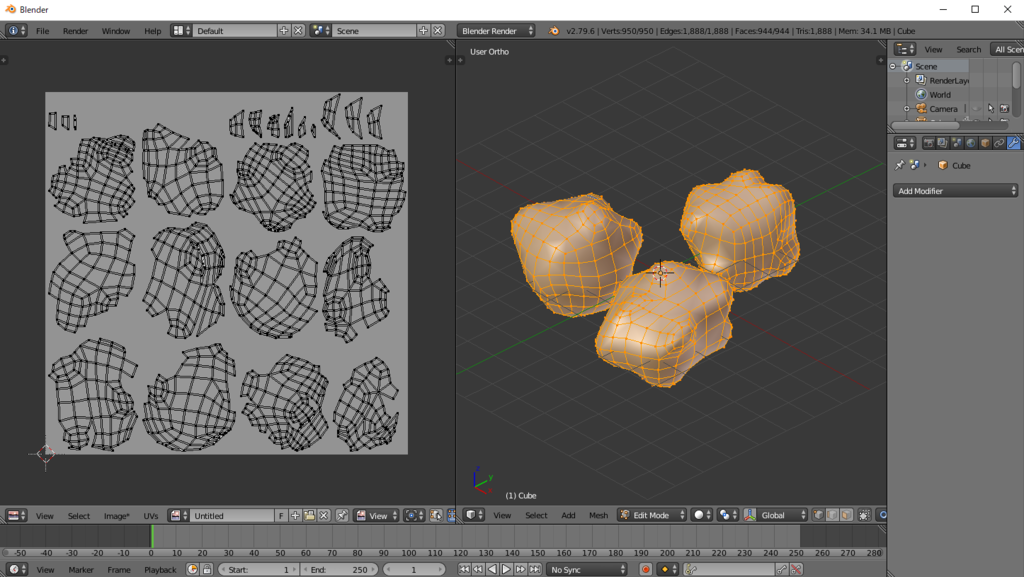Toggle UV sync selection icon
Screen dimensions: 1024x577
pyautogui.click(x=436, y=516)
